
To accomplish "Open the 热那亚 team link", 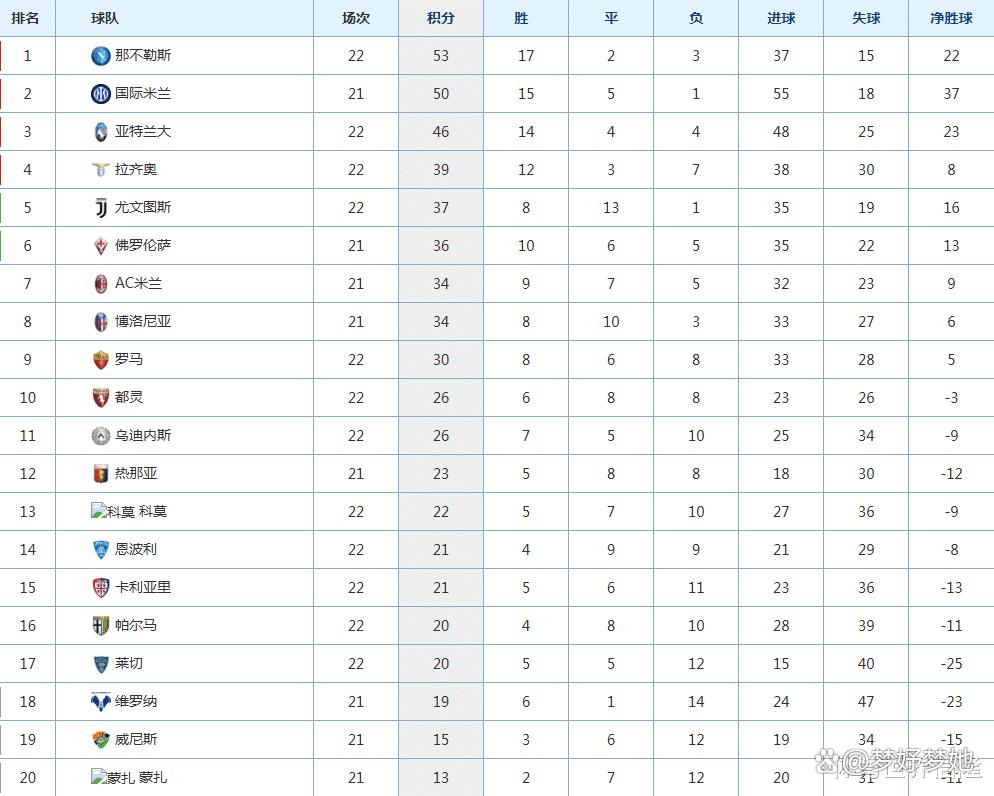I will click(136, 473).
